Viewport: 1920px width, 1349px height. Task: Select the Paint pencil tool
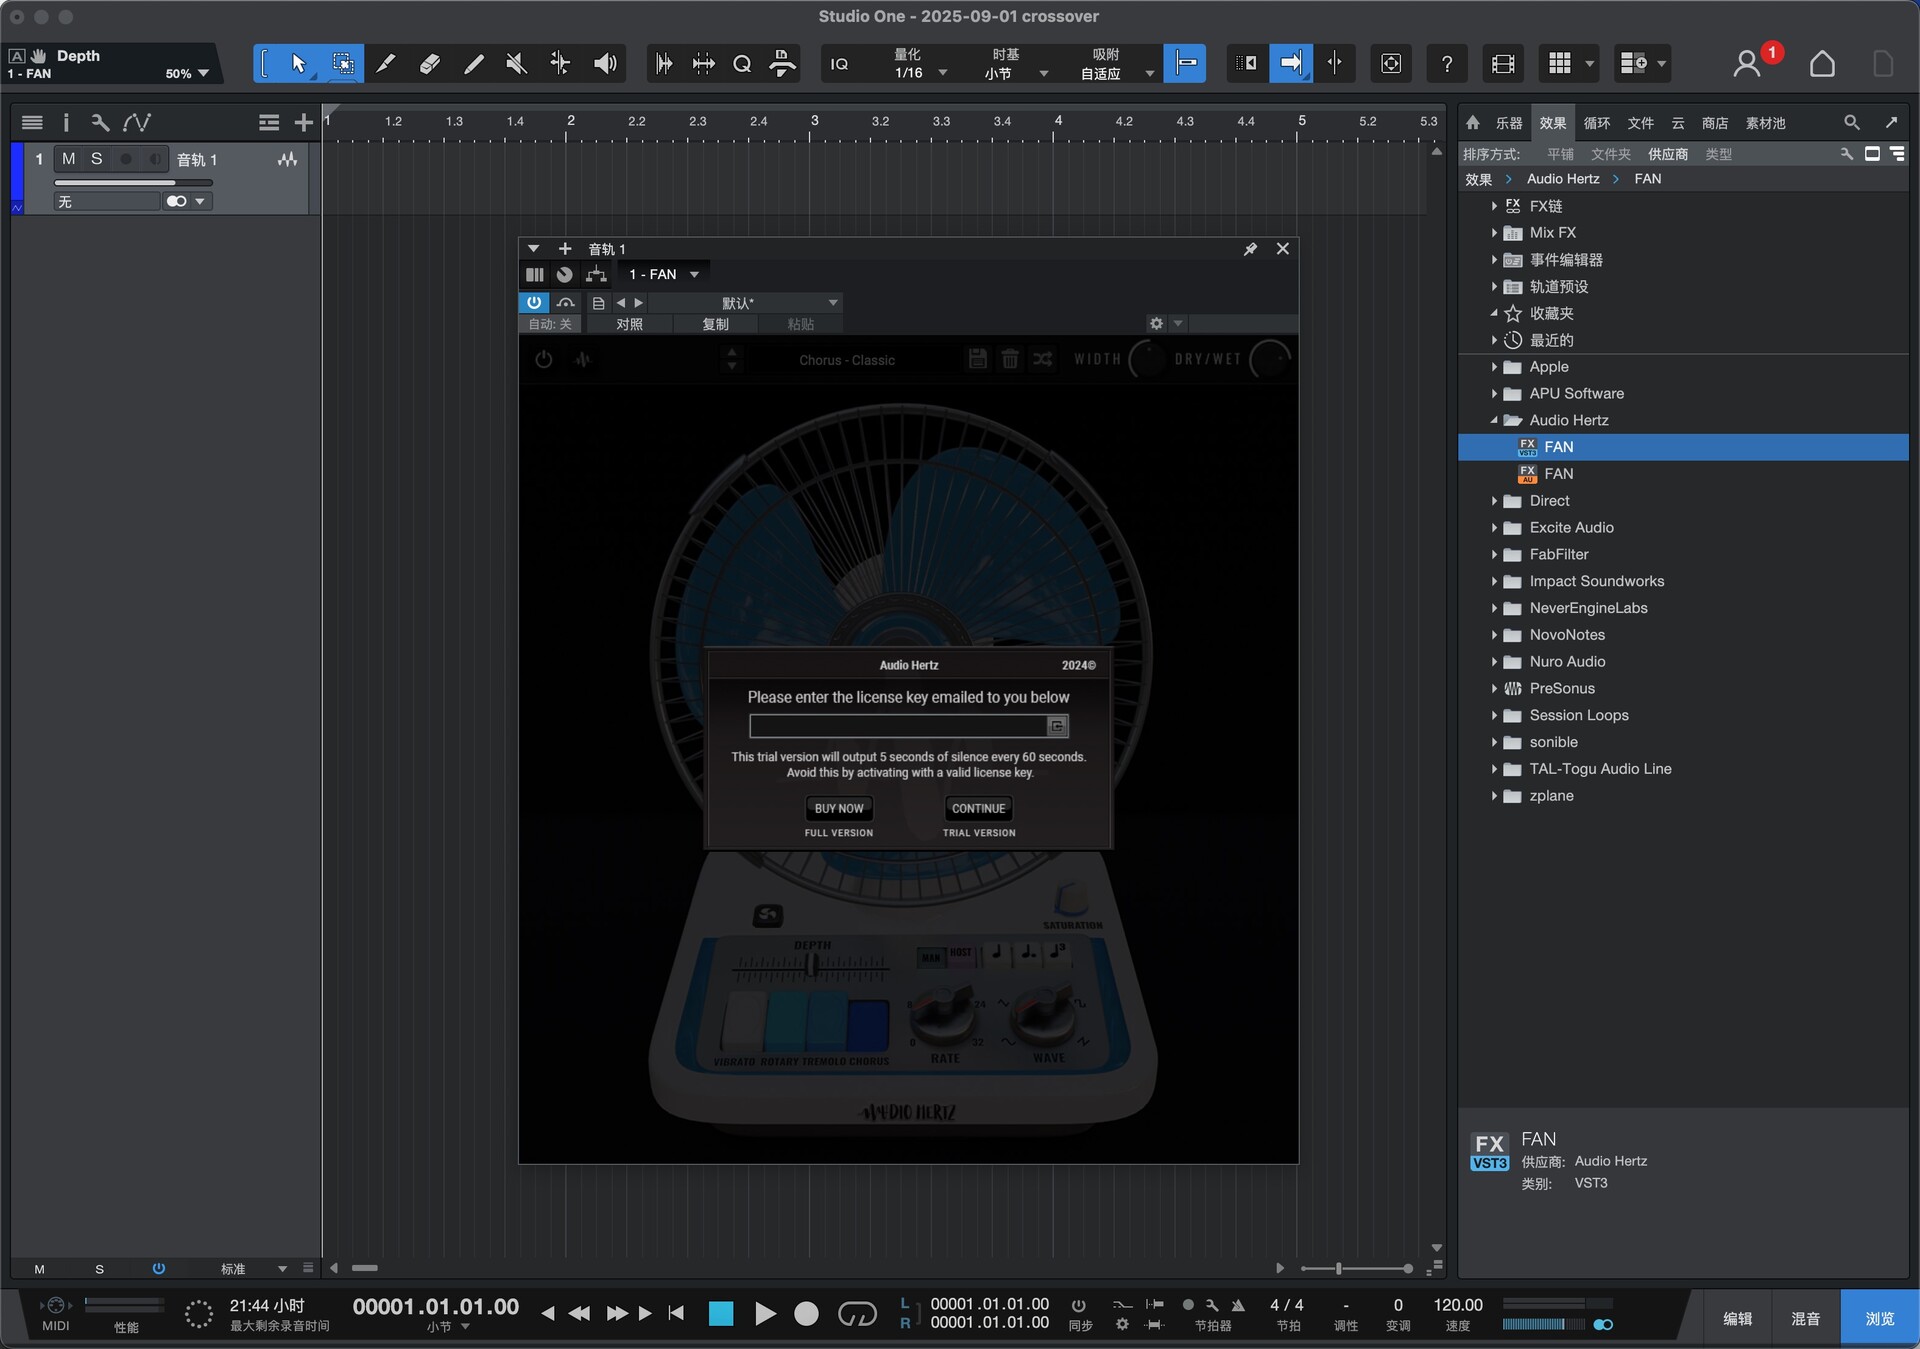(474, 64)
